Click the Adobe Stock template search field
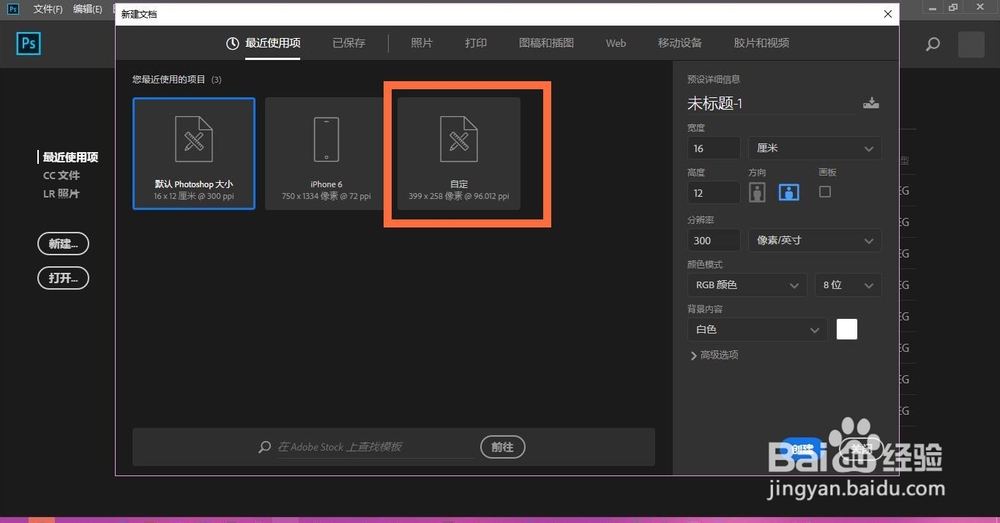Screen dimensions: 1000x523 tap(375, 447)
